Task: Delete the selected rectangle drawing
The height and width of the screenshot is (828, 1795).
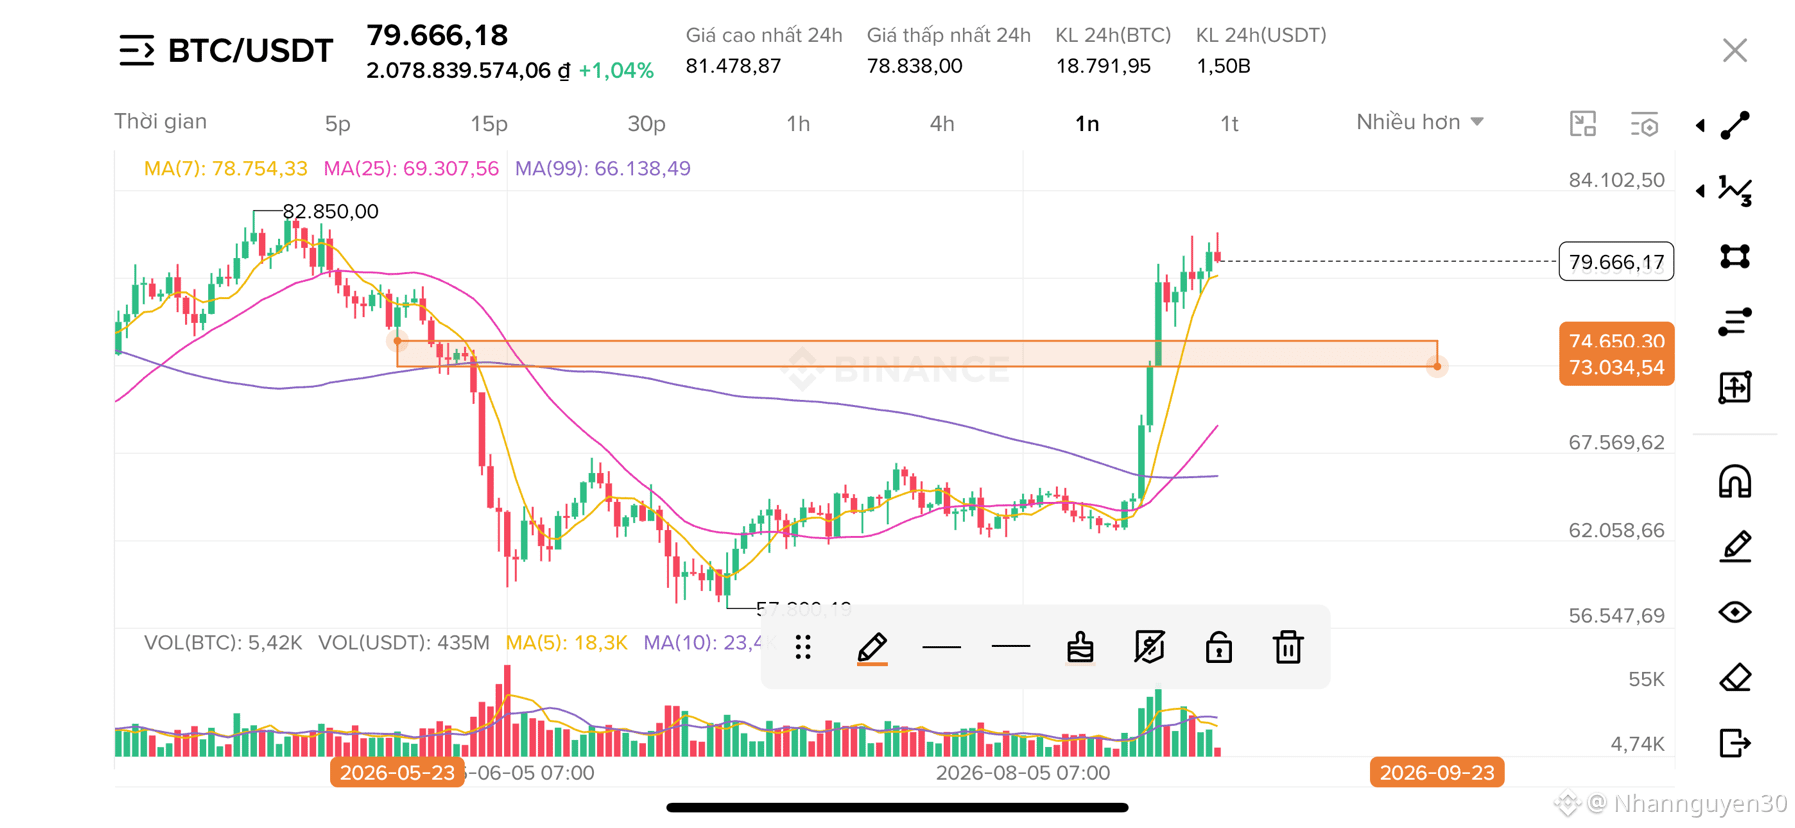Action: (1288, 648)
